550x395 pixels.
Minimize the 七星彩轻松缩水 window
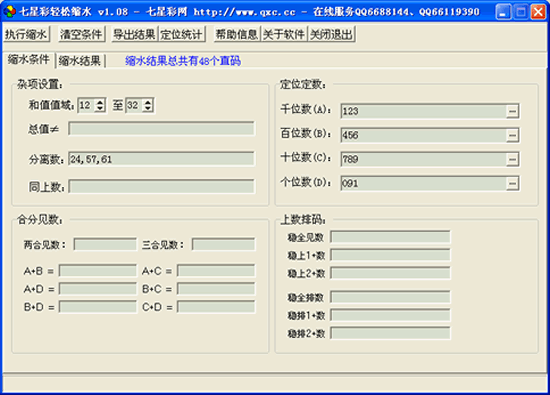click(x=503, y=12)
